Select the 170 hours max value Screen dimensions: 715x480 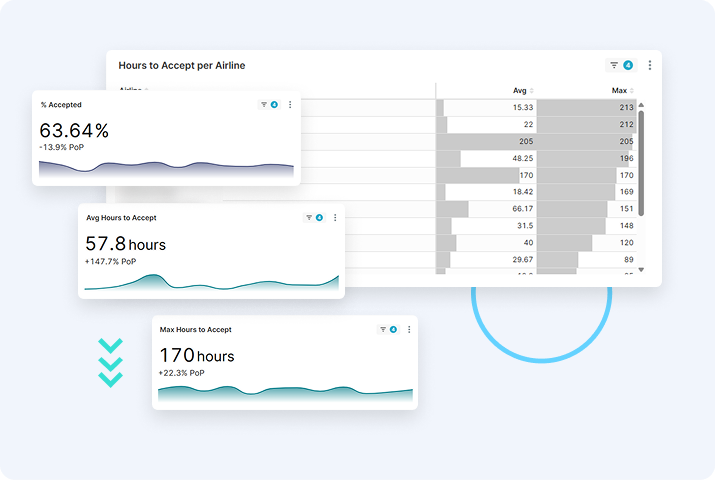click(x=197, y=356)
